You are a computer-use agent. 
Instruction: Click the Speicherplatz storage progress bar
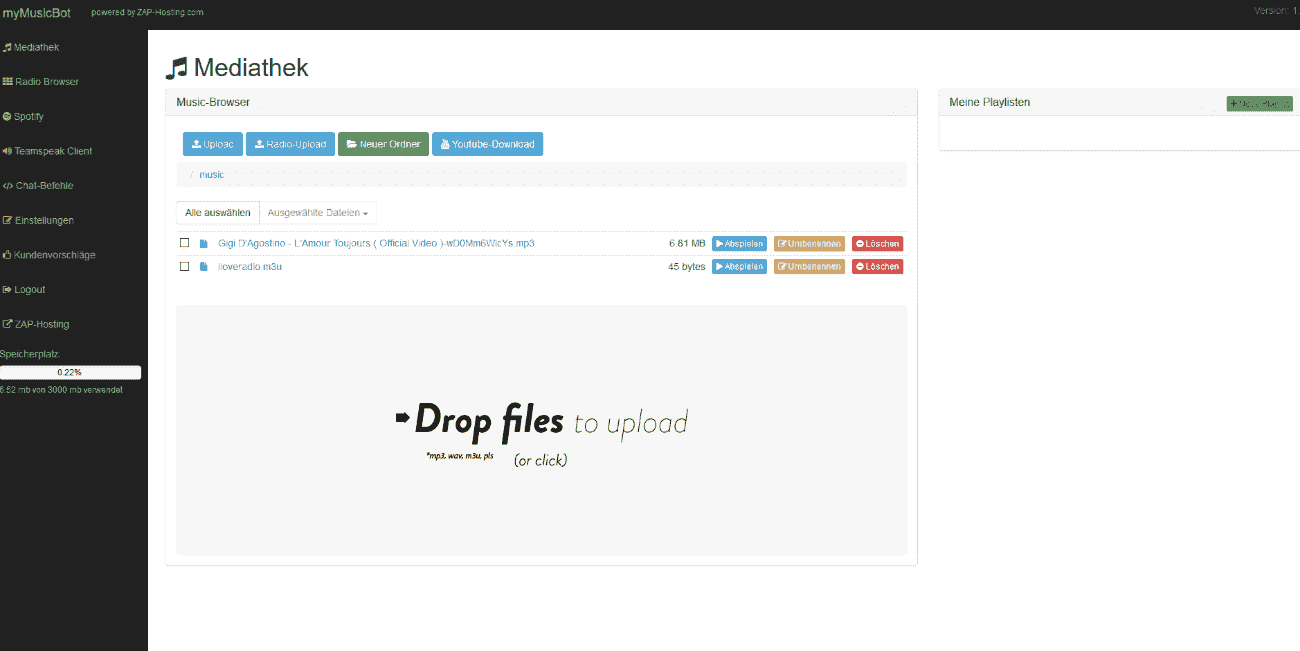pos(70,372)
